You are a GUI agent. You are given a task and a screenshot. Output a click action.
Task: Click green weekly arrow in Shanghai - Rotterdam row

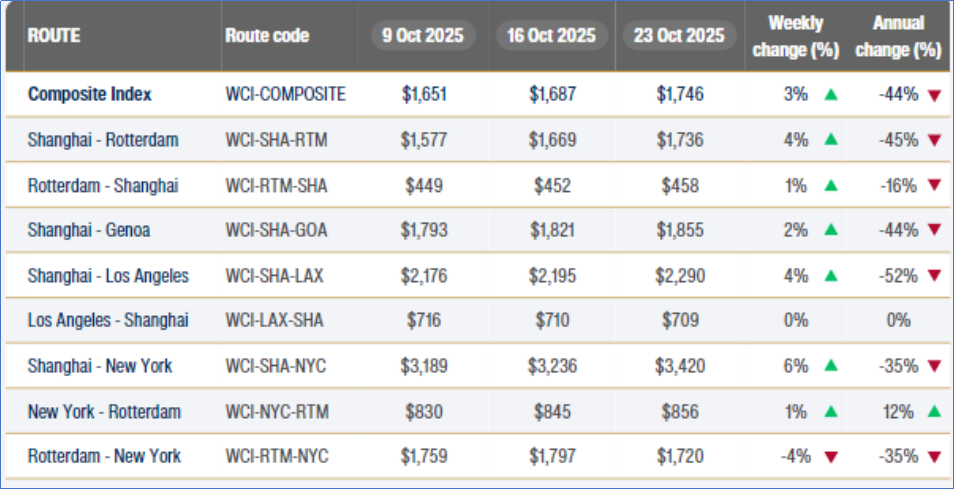[x=830, y=140]
